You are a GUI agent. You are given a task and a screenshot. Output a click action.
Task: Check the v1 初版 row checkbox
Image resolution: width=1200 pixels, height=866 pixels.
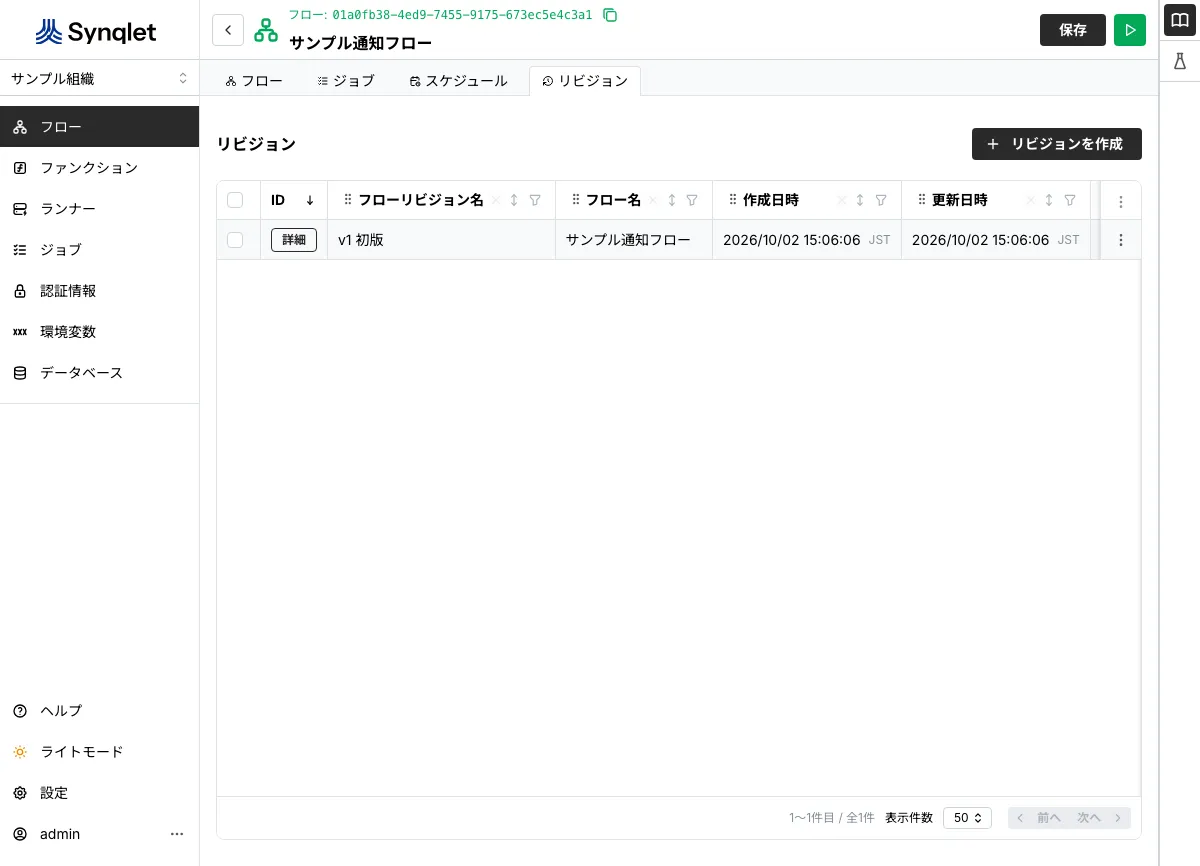pyautogui.click(x=235, y=240)
